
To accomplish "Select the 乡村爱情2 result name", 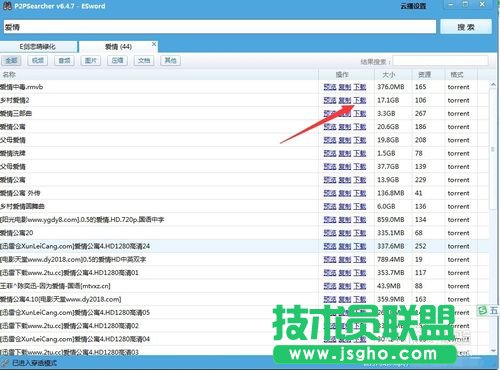I will pyautogui.click(x=15, y=100).
